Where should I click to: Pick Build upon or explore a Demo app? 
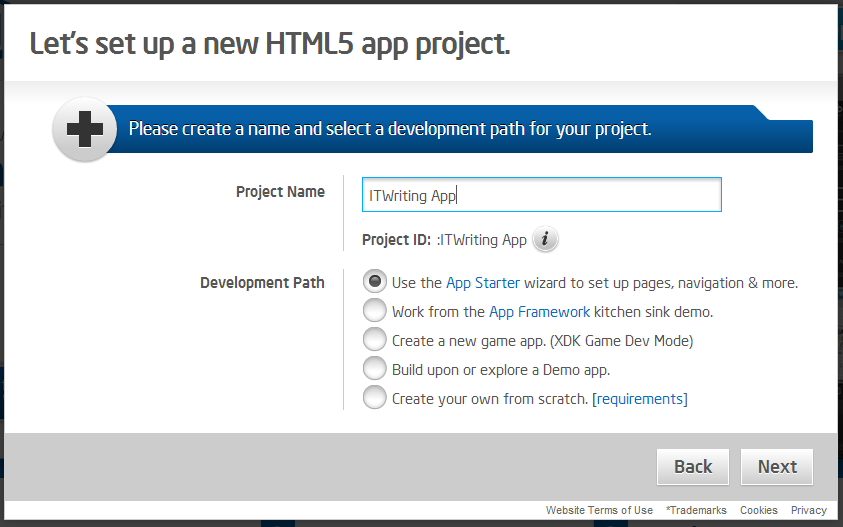tap(374, 368)
